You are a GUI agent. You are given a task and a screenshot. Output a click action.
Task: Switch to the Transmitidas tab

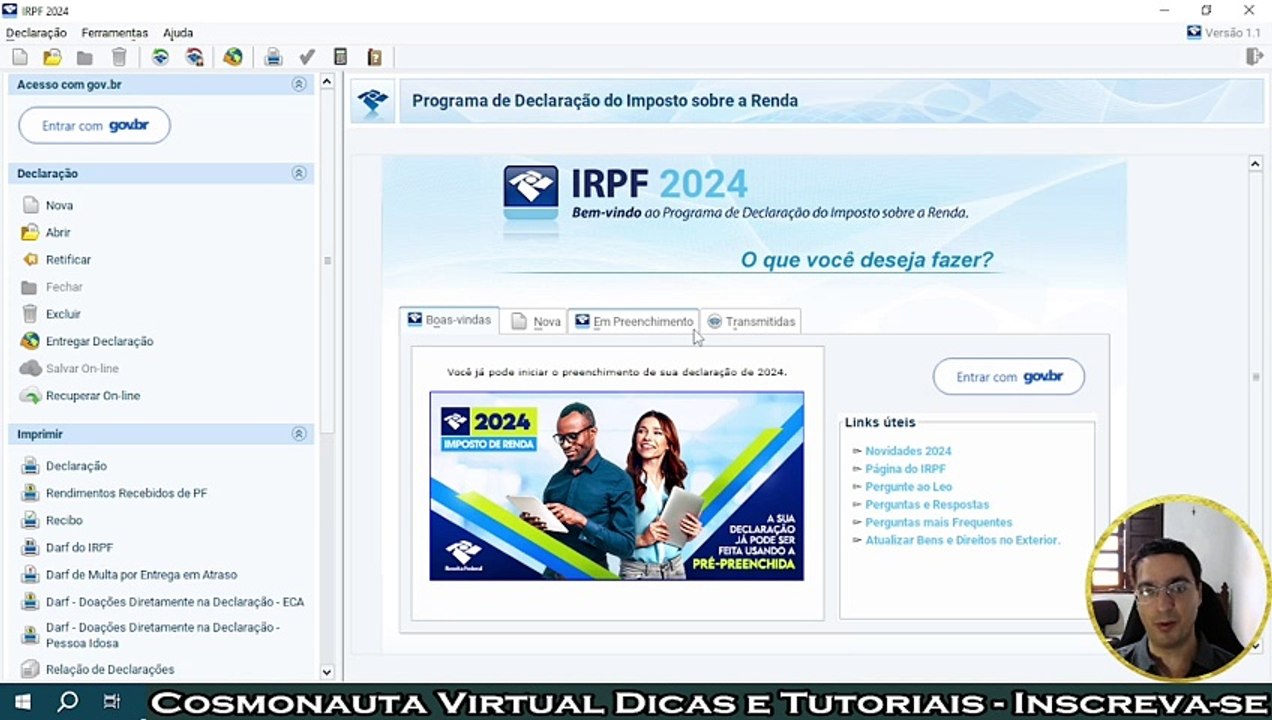(751, 321)
